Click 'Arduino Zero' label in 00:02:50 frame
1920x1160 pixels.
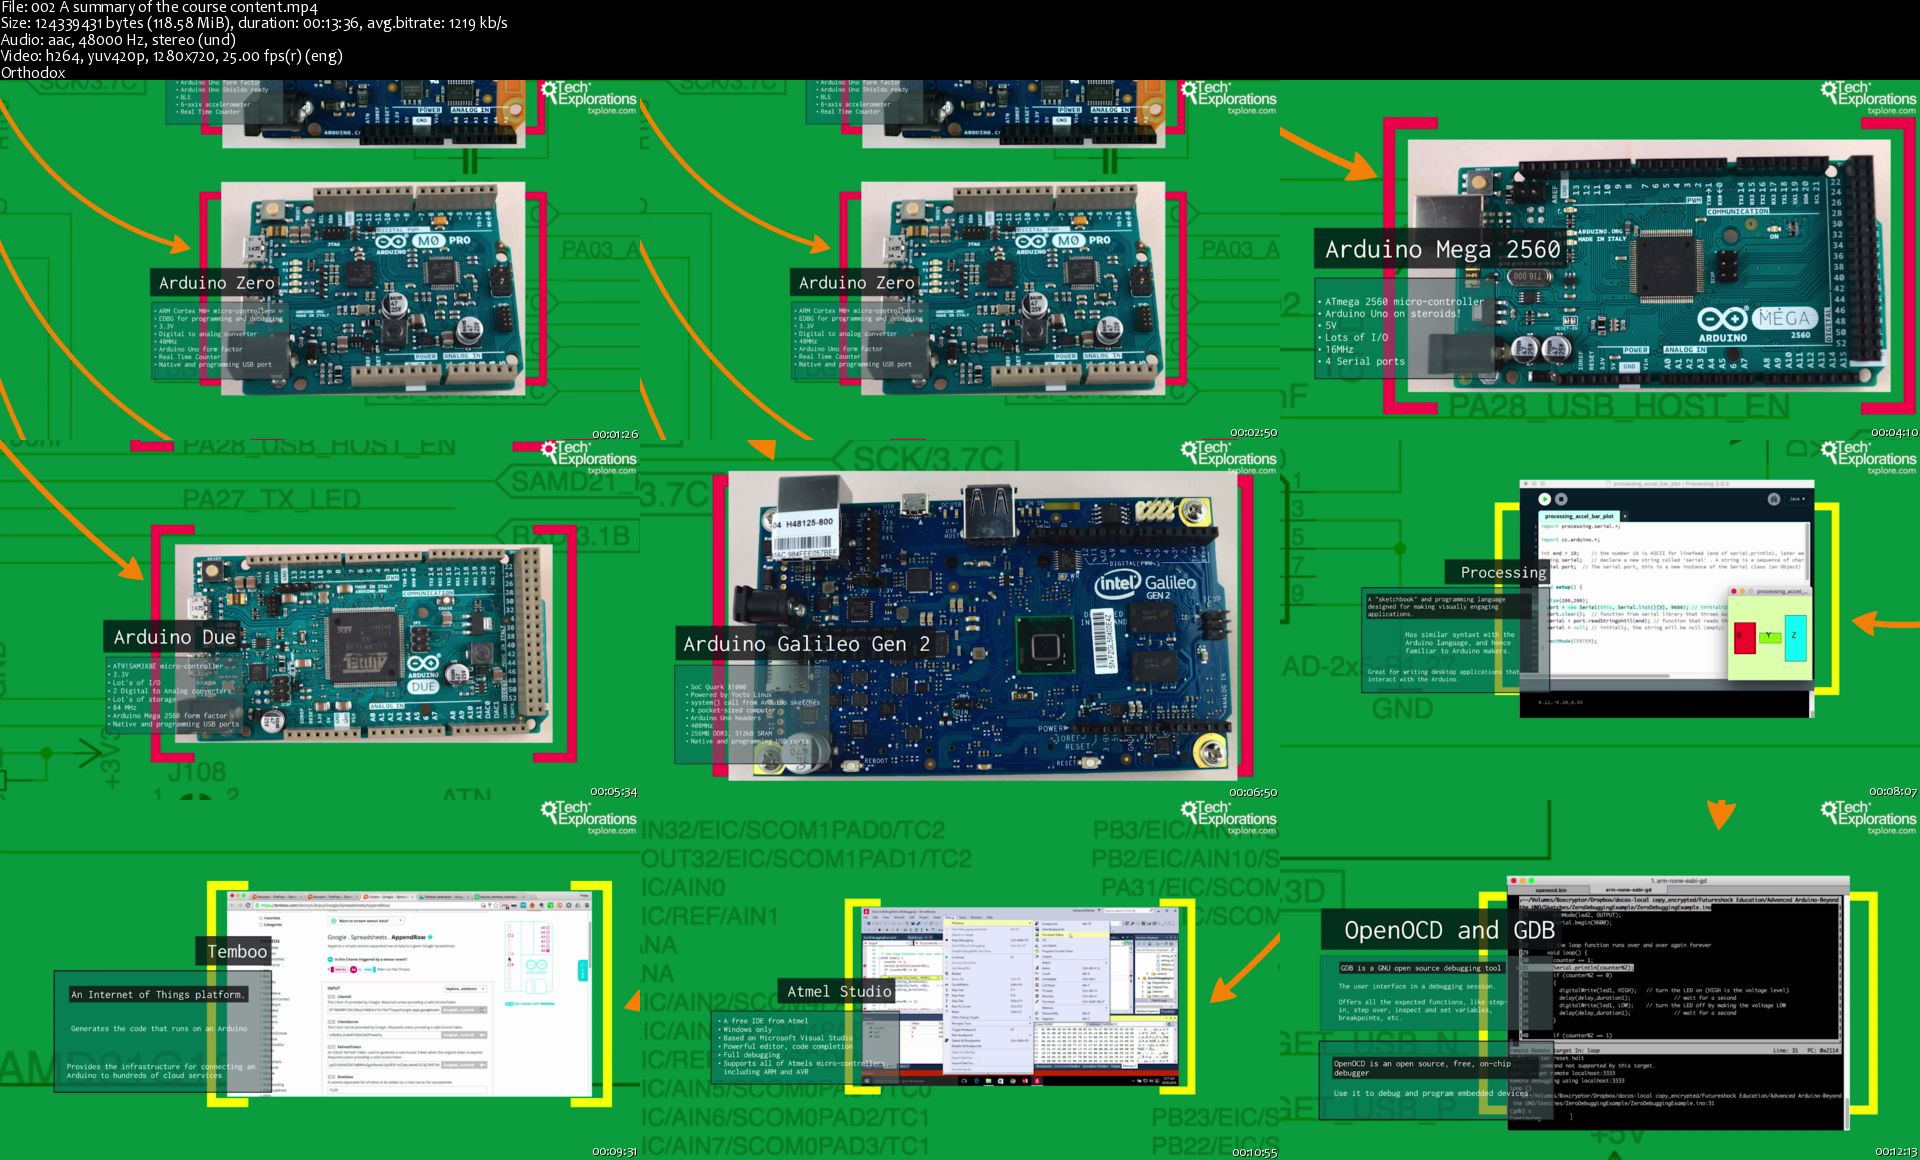[x=856, y=283]
